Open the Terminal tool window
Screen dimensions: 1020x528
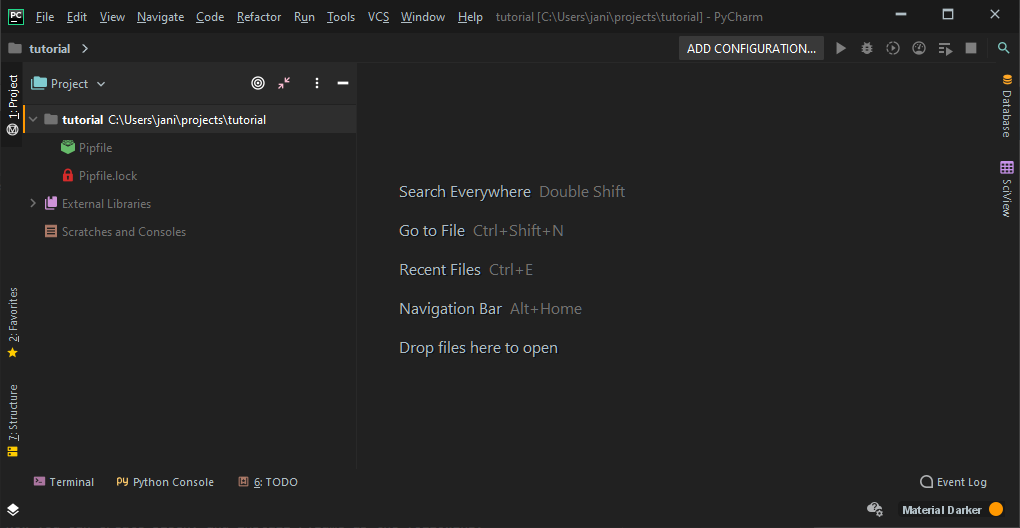(x=64, y=482)
